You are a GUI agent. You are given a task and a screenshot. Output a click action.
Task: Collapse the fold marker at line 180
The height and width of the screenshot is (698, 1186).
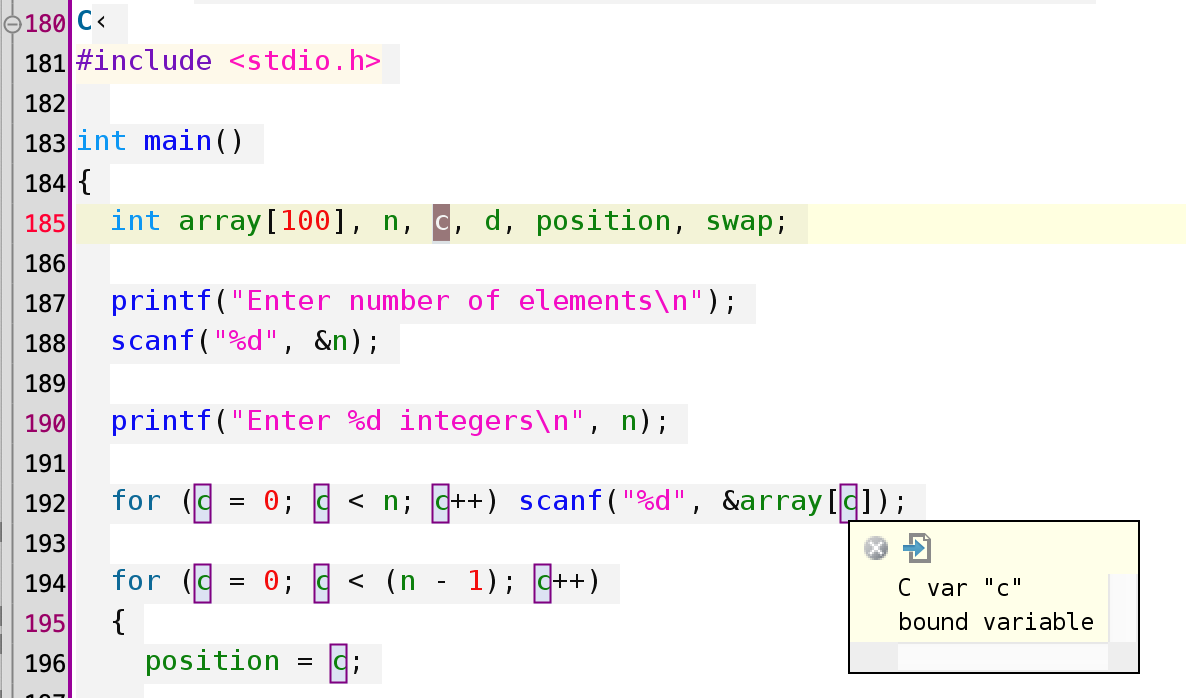pos(12,24)
